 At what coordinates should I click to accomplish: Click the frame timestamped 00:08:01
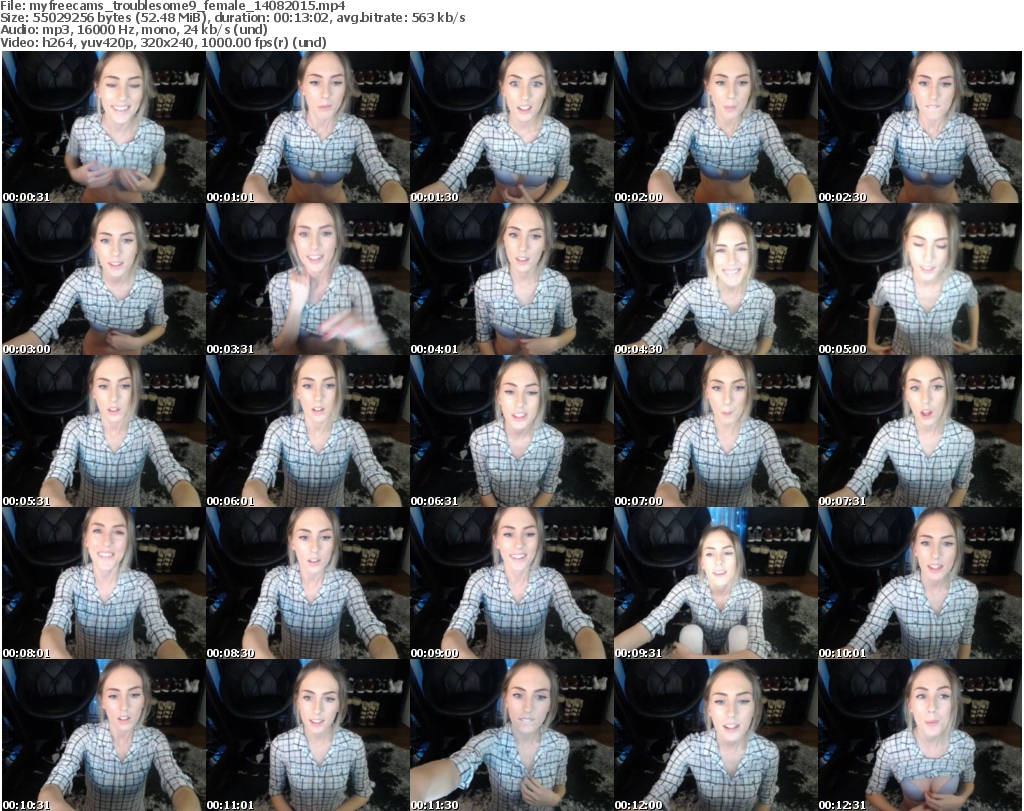104,583
